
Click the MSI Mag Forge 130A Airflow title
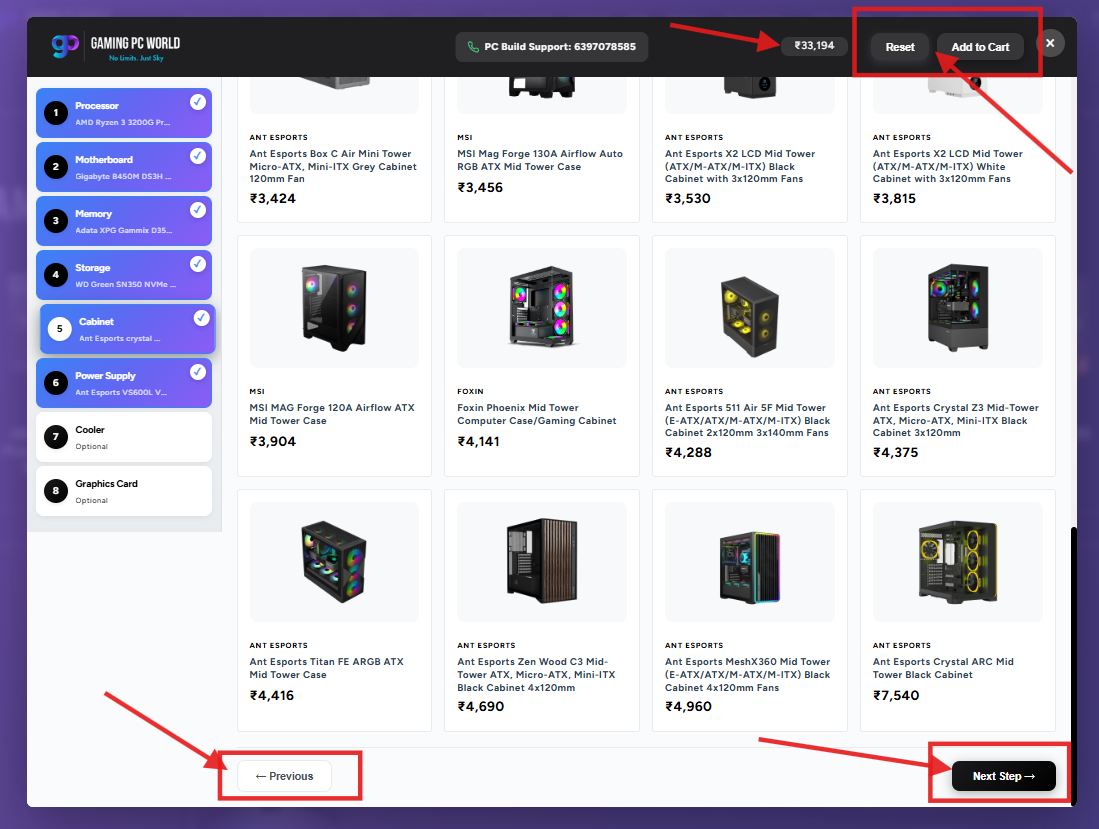540,160
